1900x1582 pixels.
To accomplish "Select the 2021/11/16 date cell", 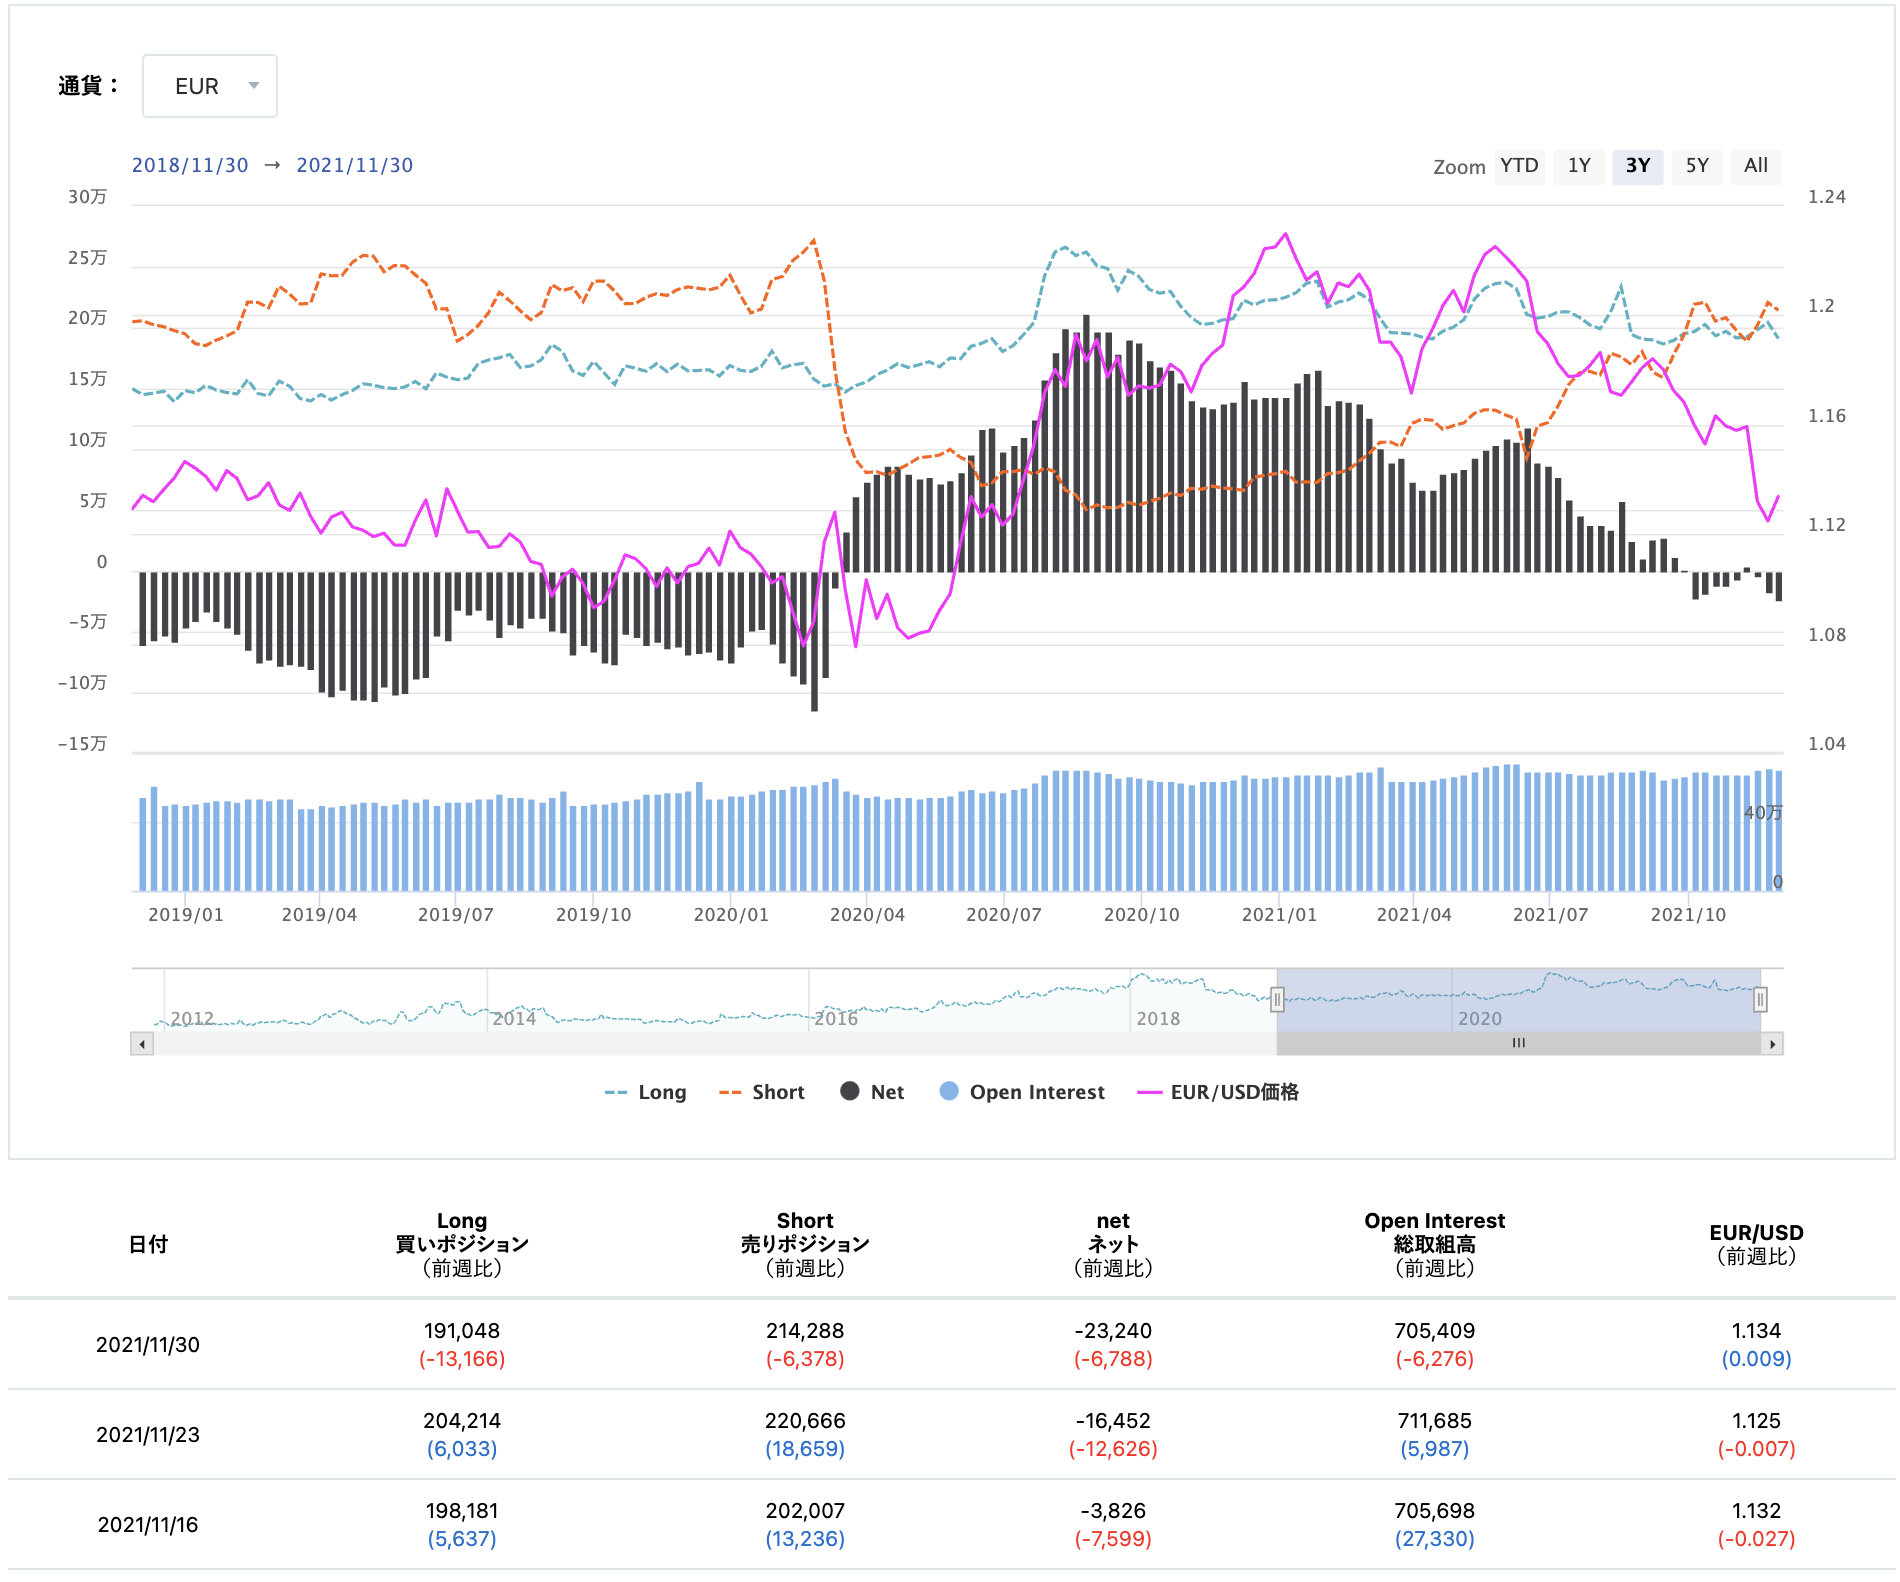I will click(148, 1525).
